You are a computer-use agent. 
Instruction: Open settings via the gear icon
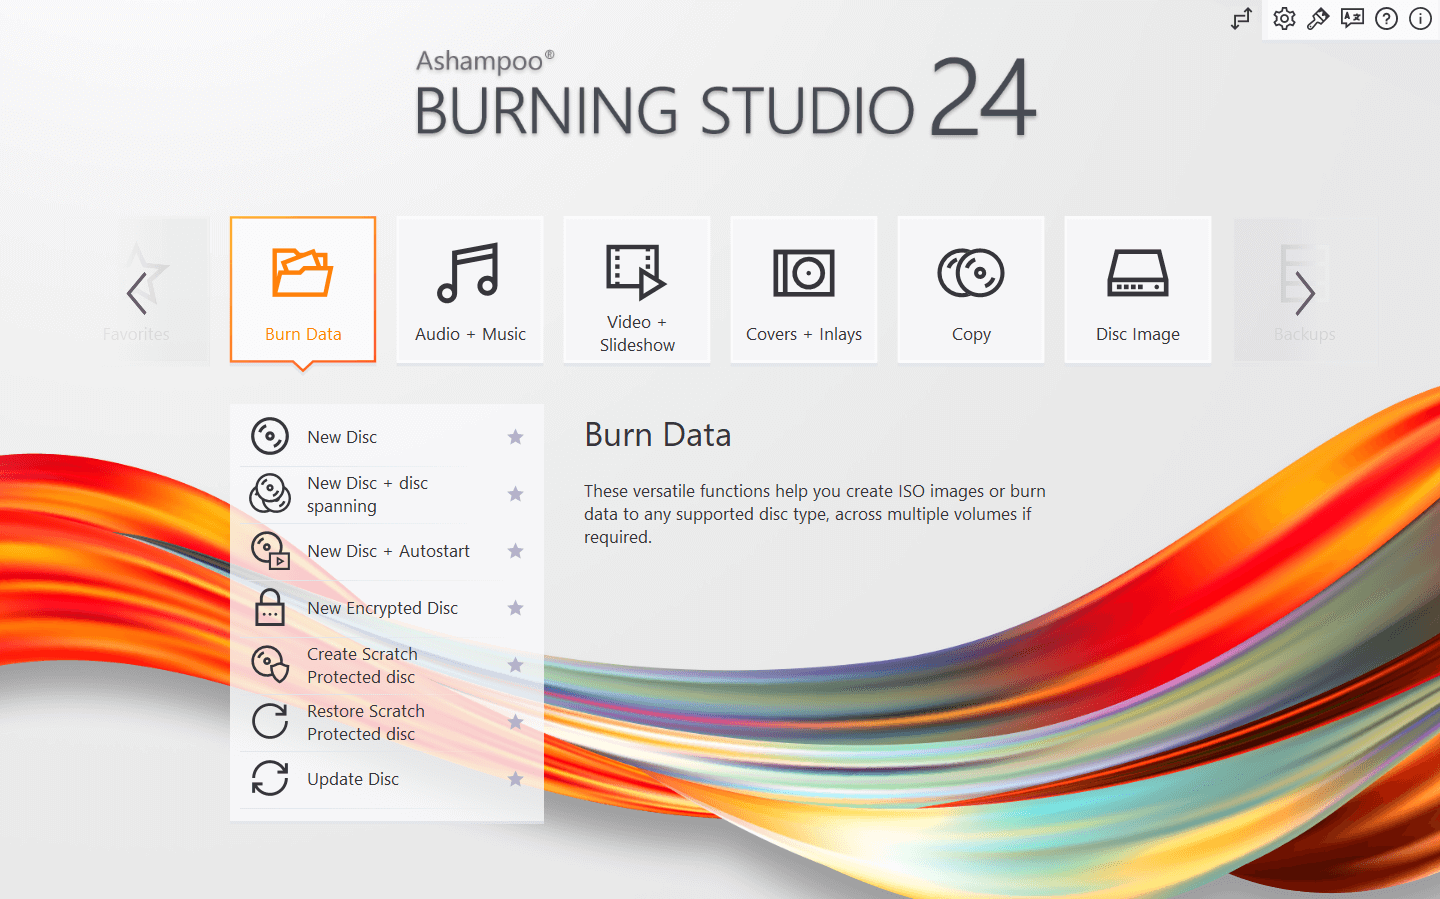(x=1284, y=19)
